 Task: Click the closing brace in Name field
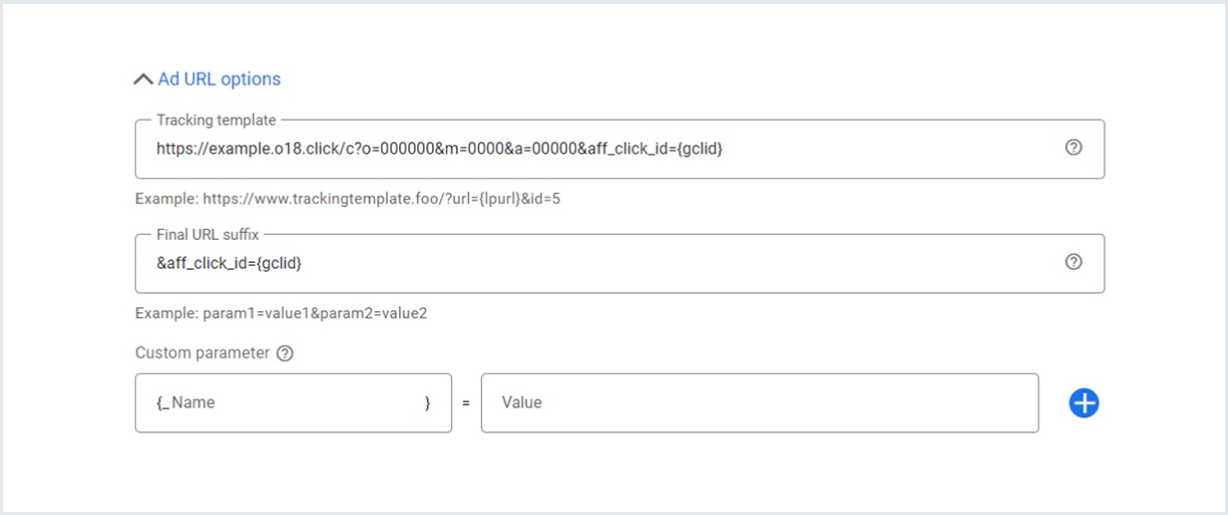pos(428,403)
